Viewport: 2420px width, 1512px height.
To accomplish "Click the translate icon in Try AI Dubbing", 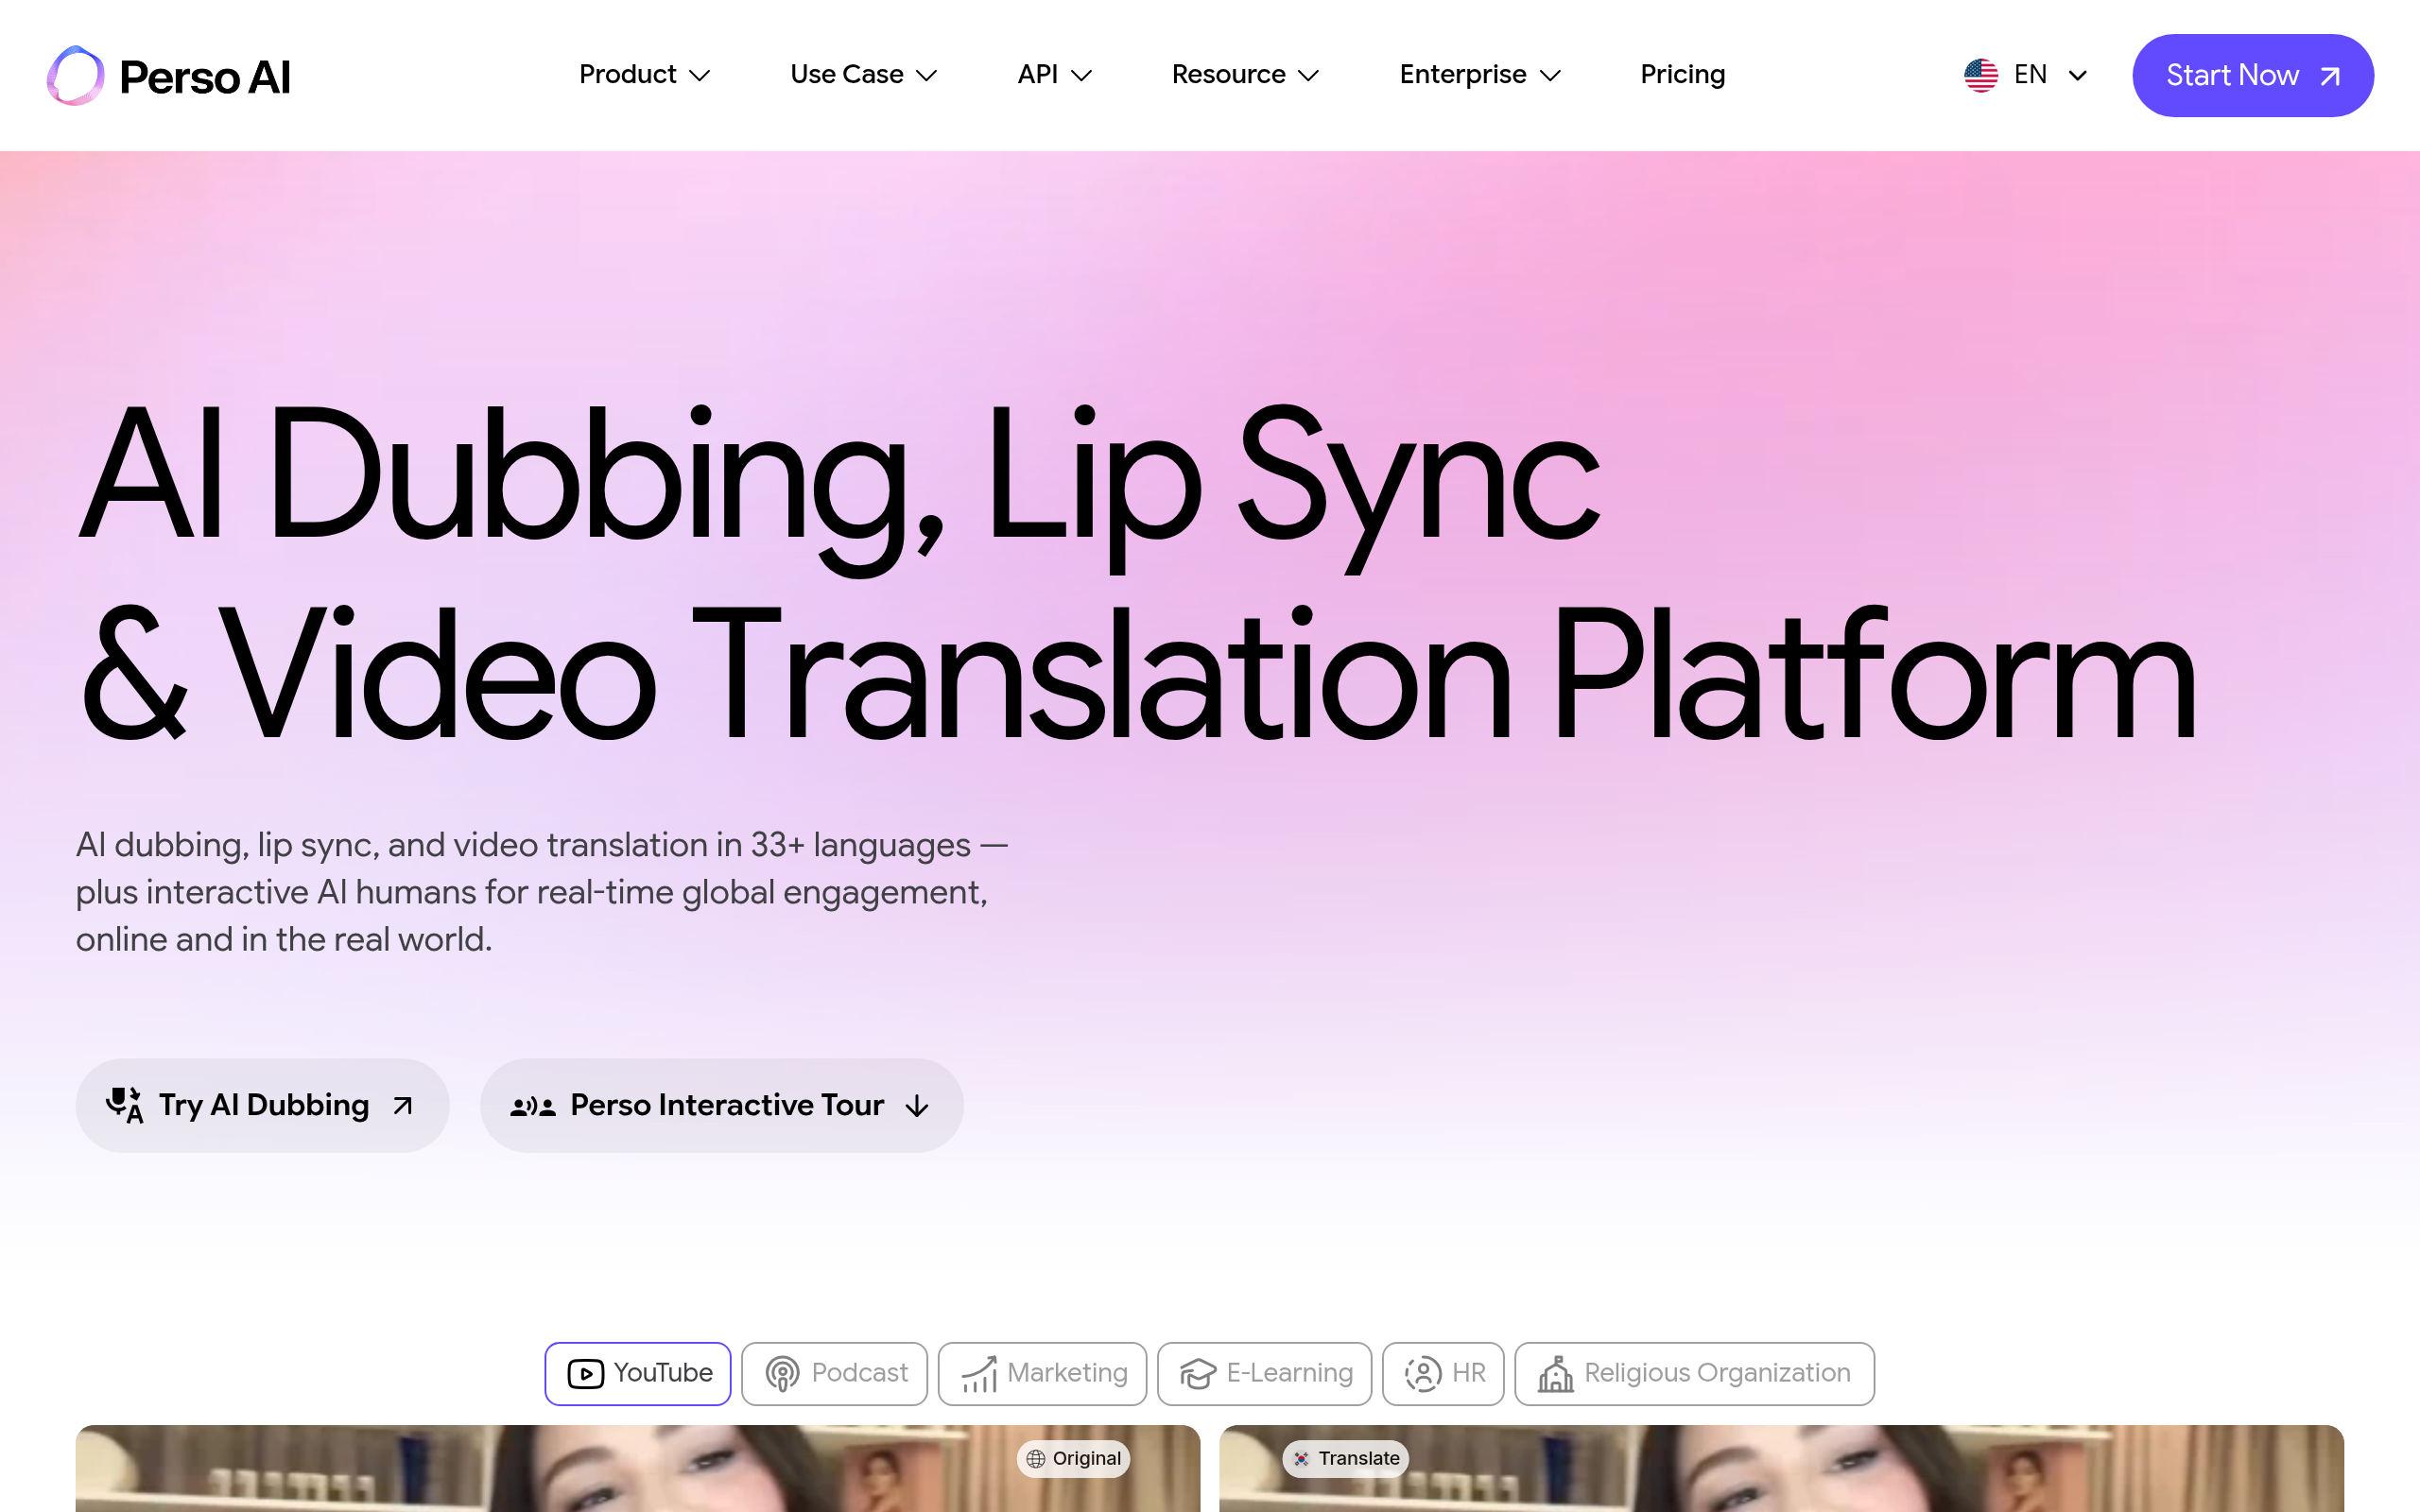I will pyautogui.click(x=125, y=1105).
